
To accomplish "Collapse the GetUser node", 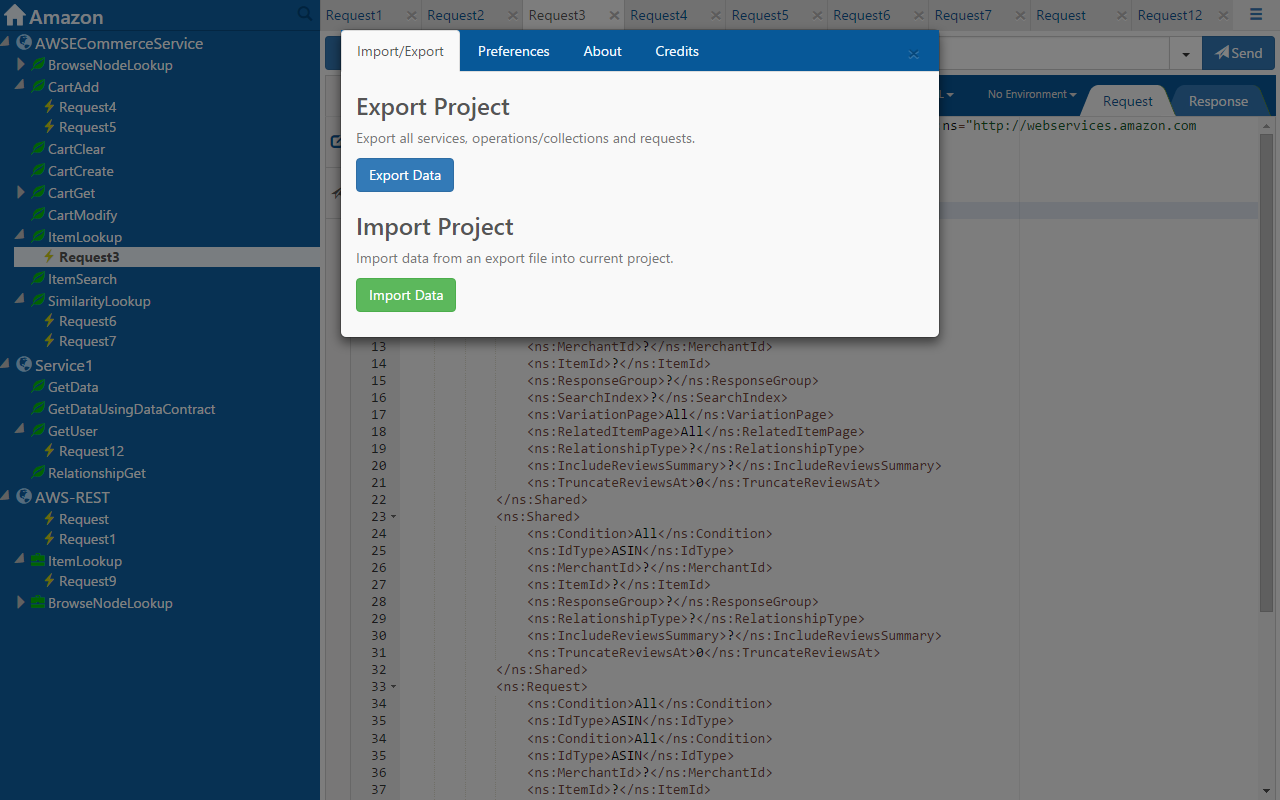I will pyautogui.click(x=21, y=431).
